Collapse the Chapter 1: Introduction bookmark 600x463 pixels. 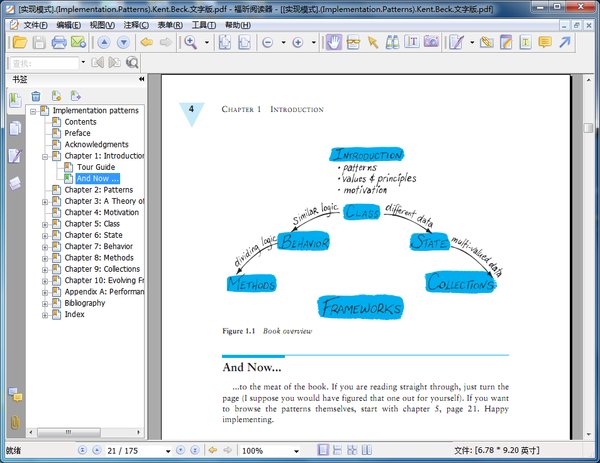pos(45,157)
